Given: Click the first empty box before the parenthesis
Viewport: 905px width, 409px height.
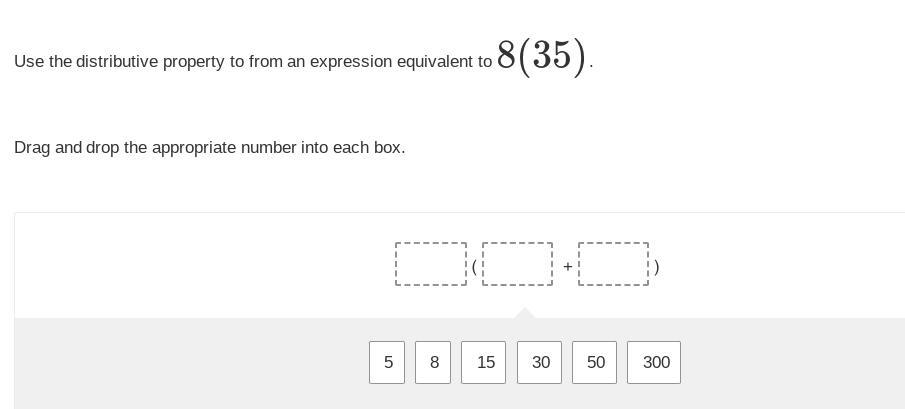Looking at the screenshot, I should pyautogui.click(x=431, y=264).
